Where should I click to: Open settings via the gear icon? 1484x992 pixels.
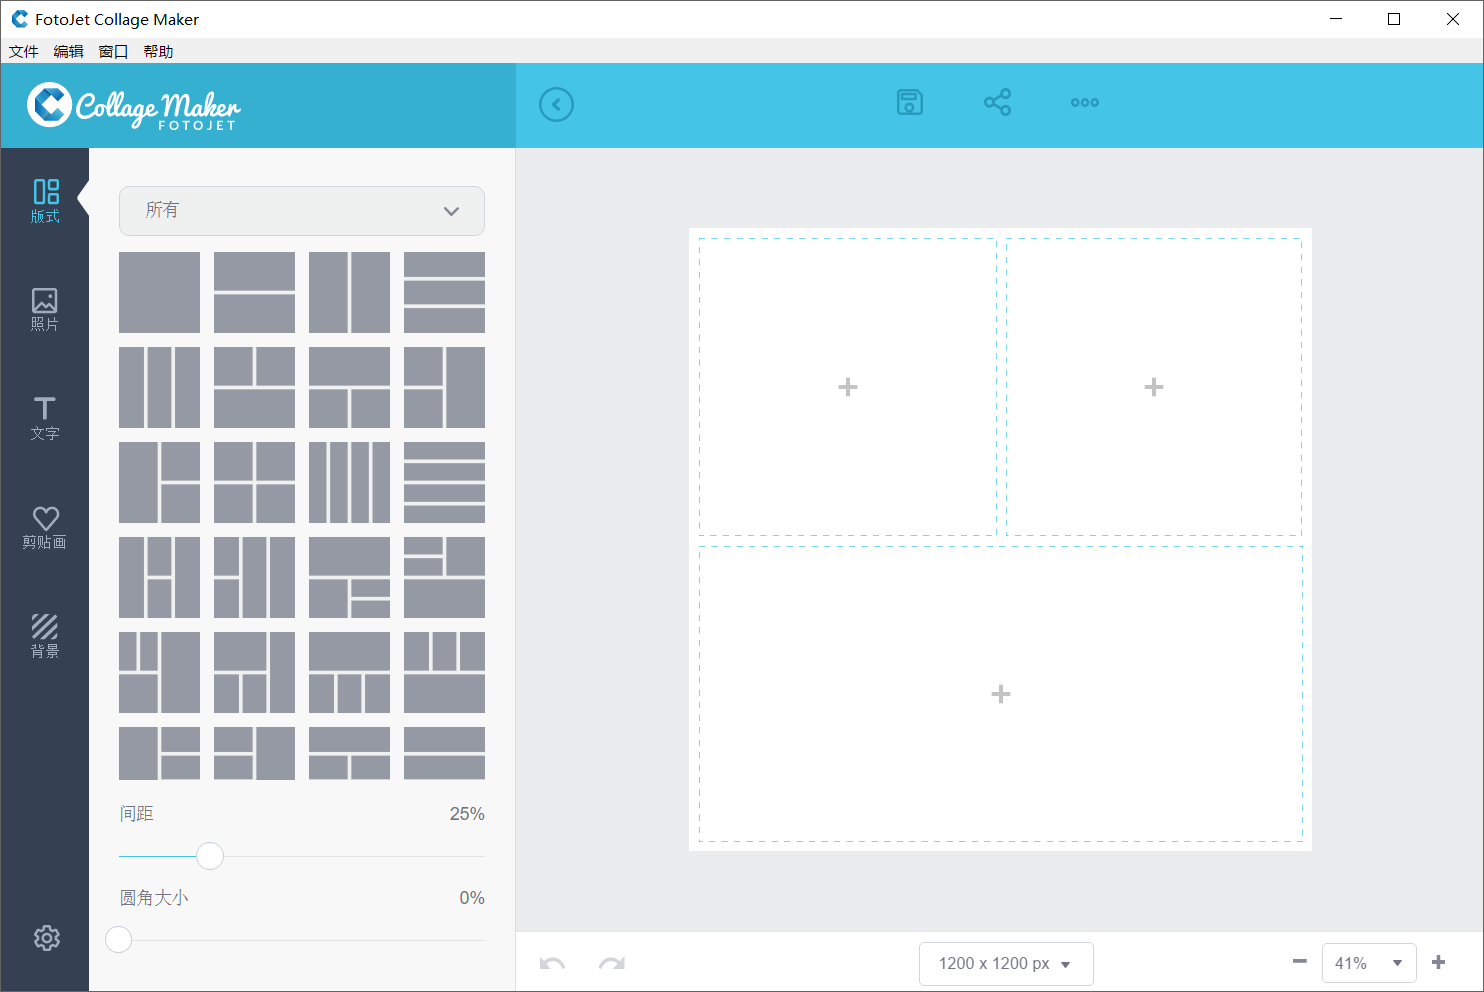46,938
